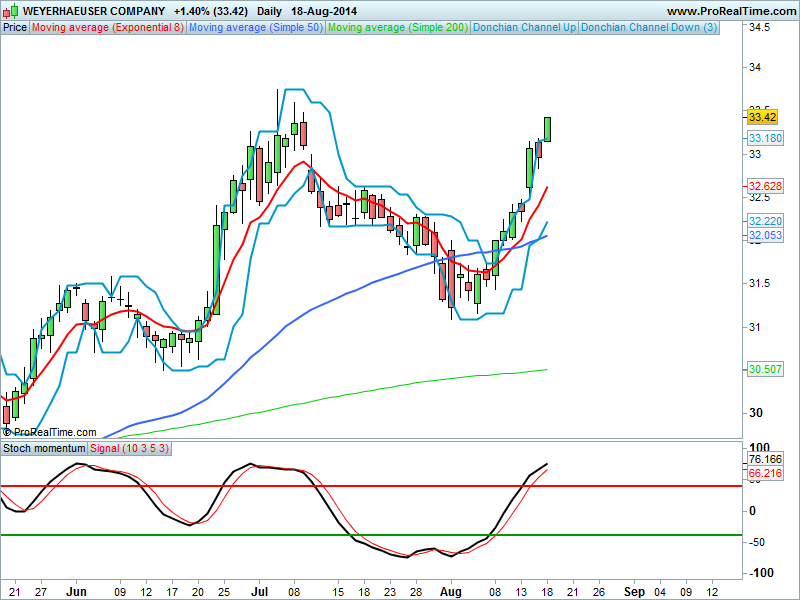Click the WEYERHAEUSER COMPANY title text
The width and height of the screenshot is (800, 600).
(x=94, y=11)
